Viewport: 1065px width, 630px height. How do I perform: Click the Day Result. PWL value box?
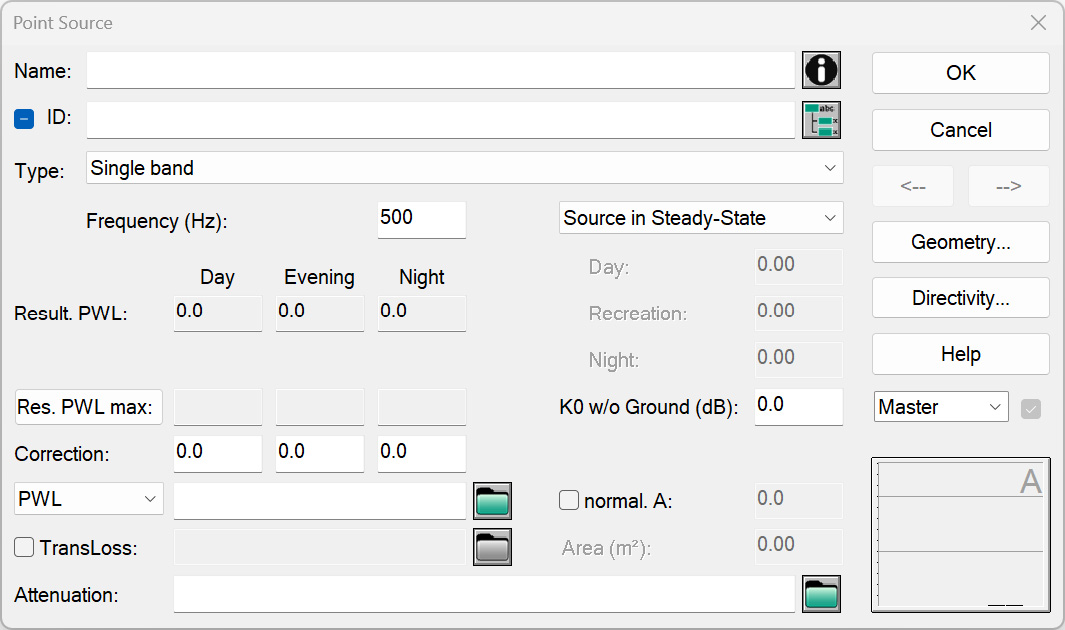(x=218, y=313)
